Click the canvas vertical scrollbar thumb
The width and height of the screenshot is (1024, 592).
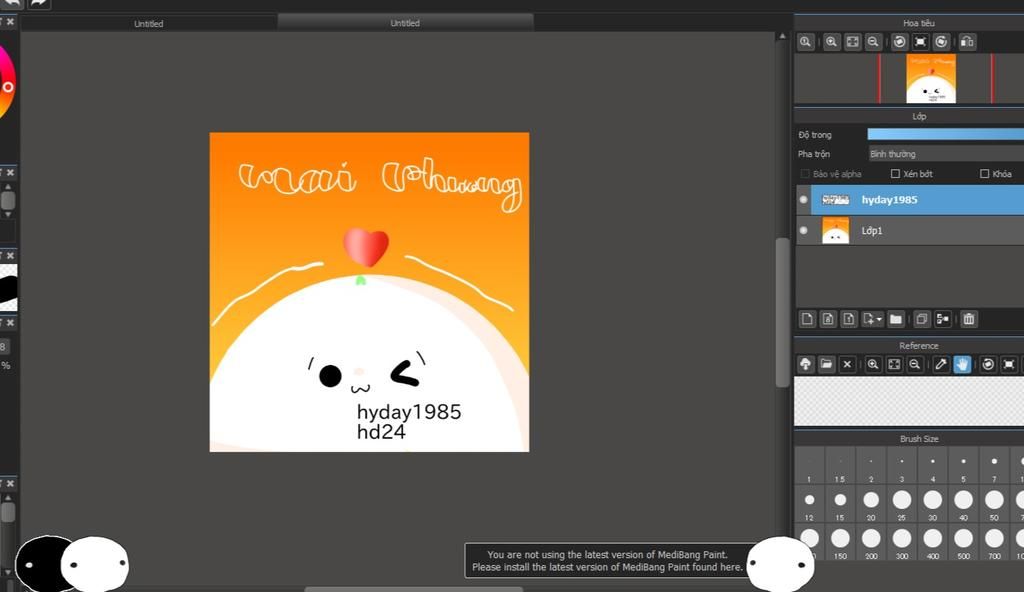coord(782,312)
